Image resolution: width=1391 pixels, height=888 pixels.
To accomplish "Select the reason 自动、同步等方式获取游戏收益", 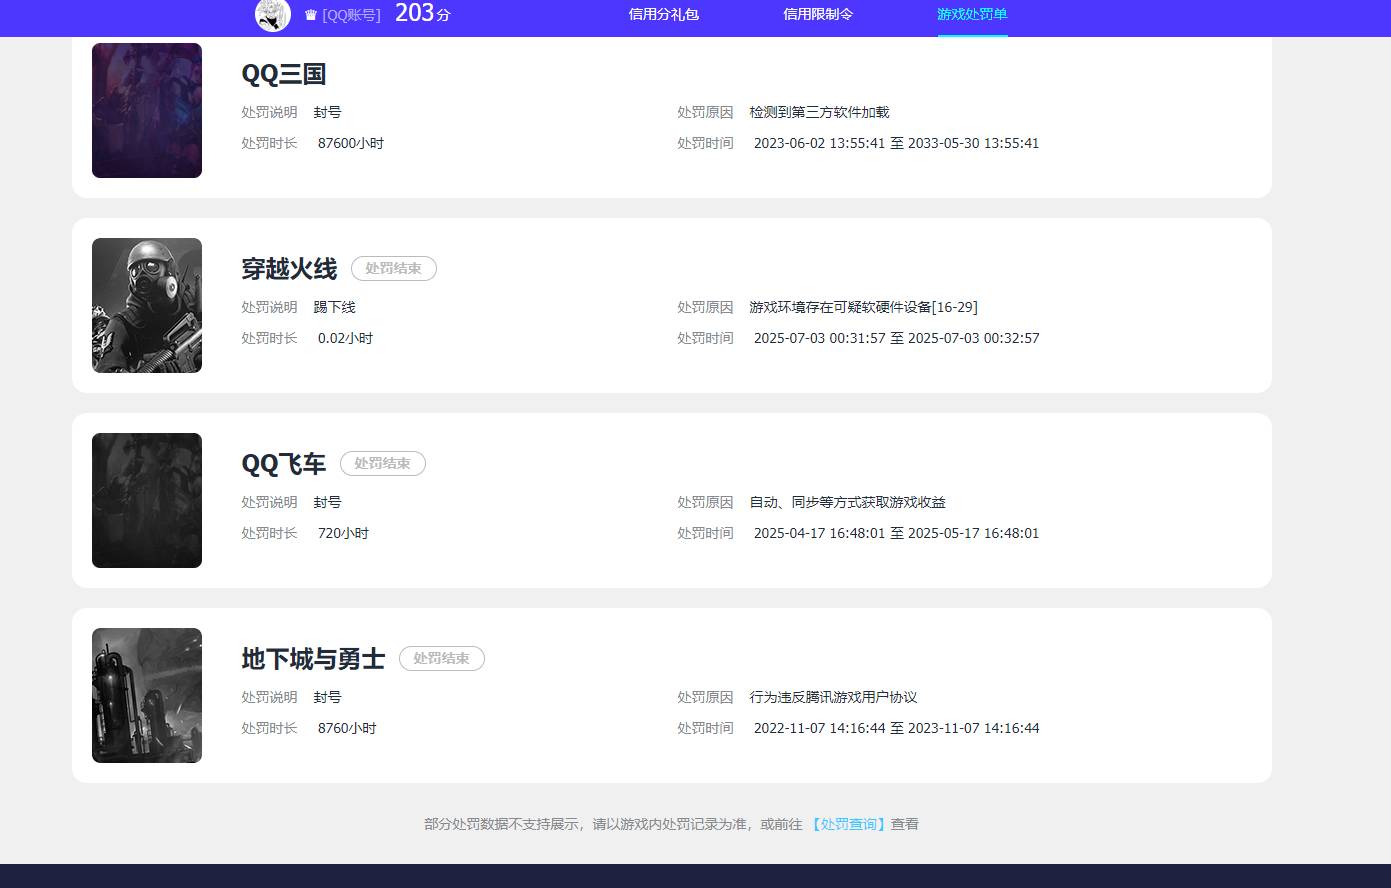I will pos(848,502).
